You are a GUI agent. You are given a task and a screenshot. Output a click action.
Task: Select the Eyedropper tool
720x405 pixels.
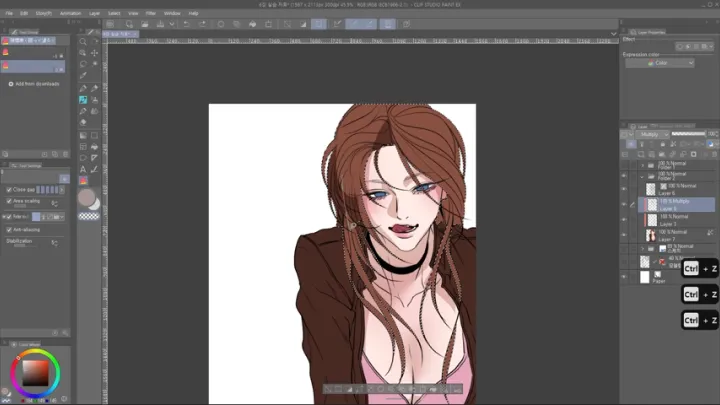click(x=83, y=75)
